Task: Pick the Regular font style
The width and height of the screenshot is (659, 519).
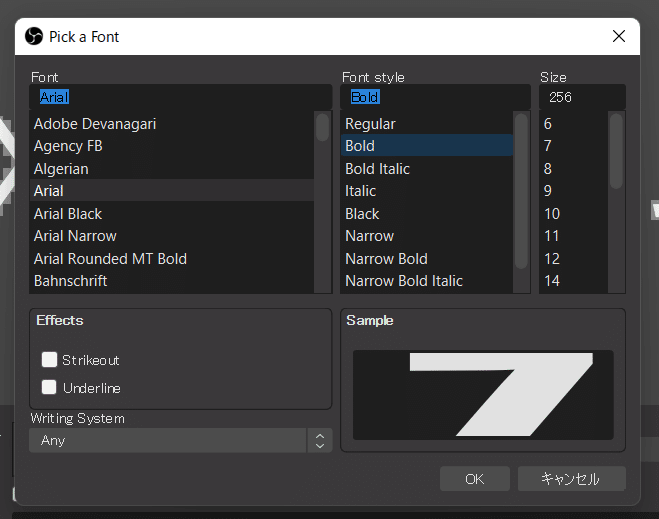Action: [370, 124]
